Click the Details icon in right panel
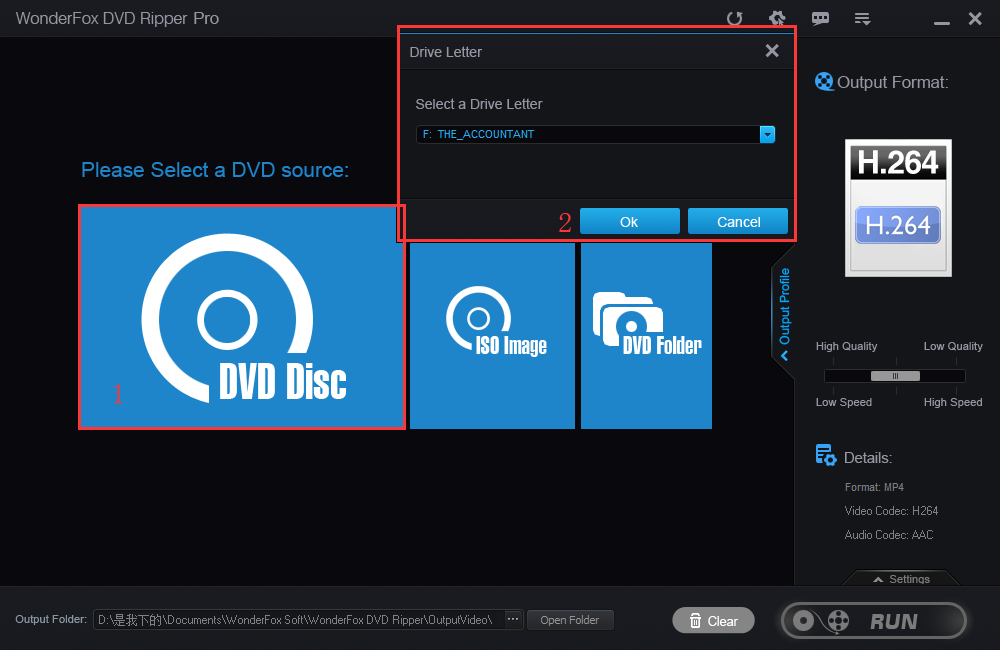 coord(826,456)
